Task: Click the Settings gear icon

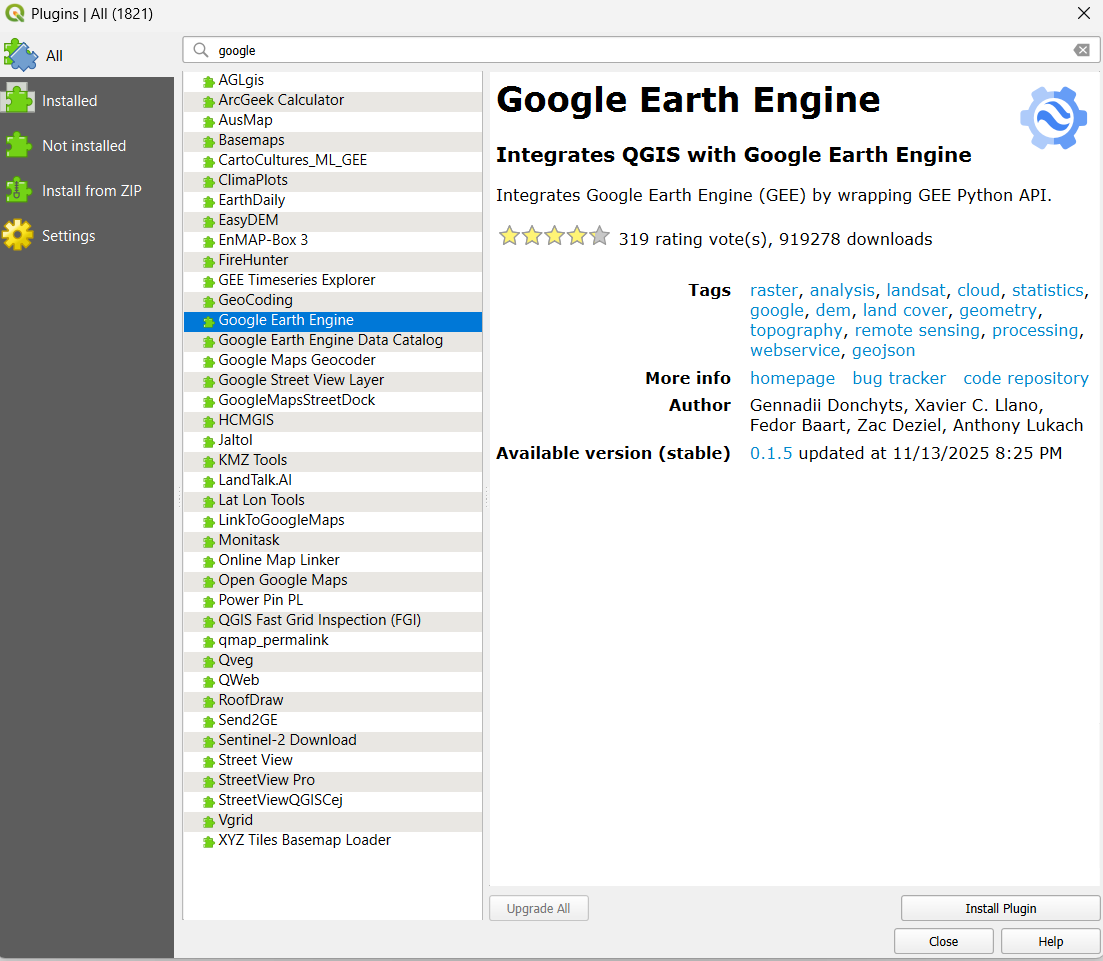Action: (x=18, y=235)
